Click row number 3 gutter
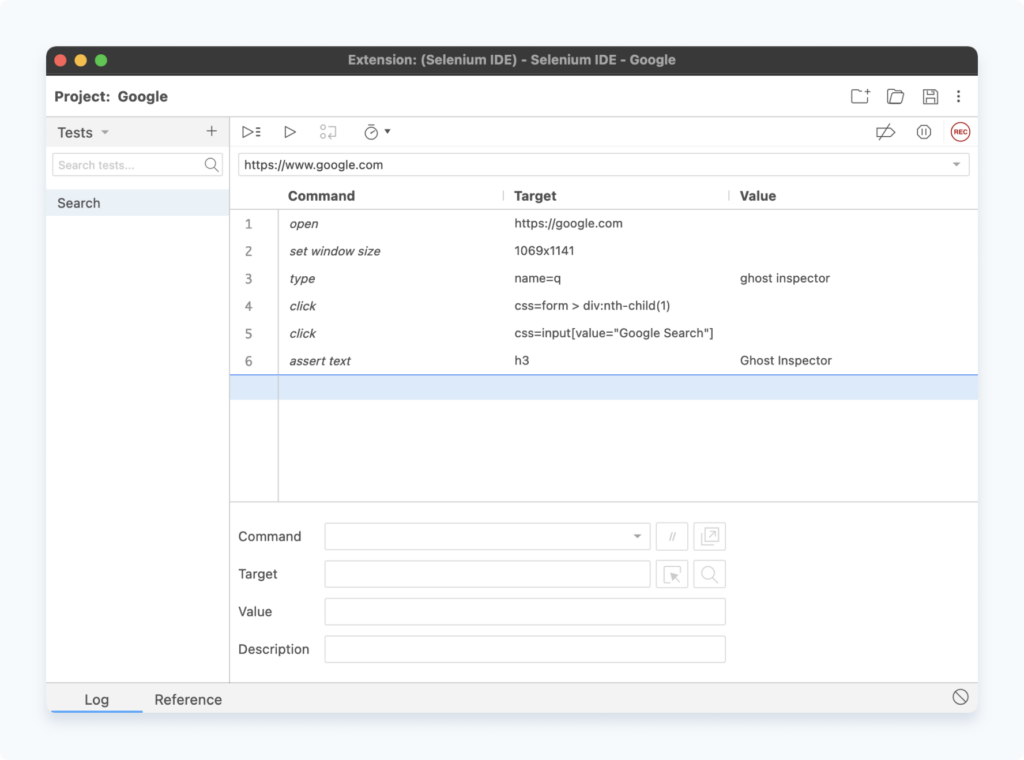The width and height of the screenshot is (1024, 760). point(248,279)
